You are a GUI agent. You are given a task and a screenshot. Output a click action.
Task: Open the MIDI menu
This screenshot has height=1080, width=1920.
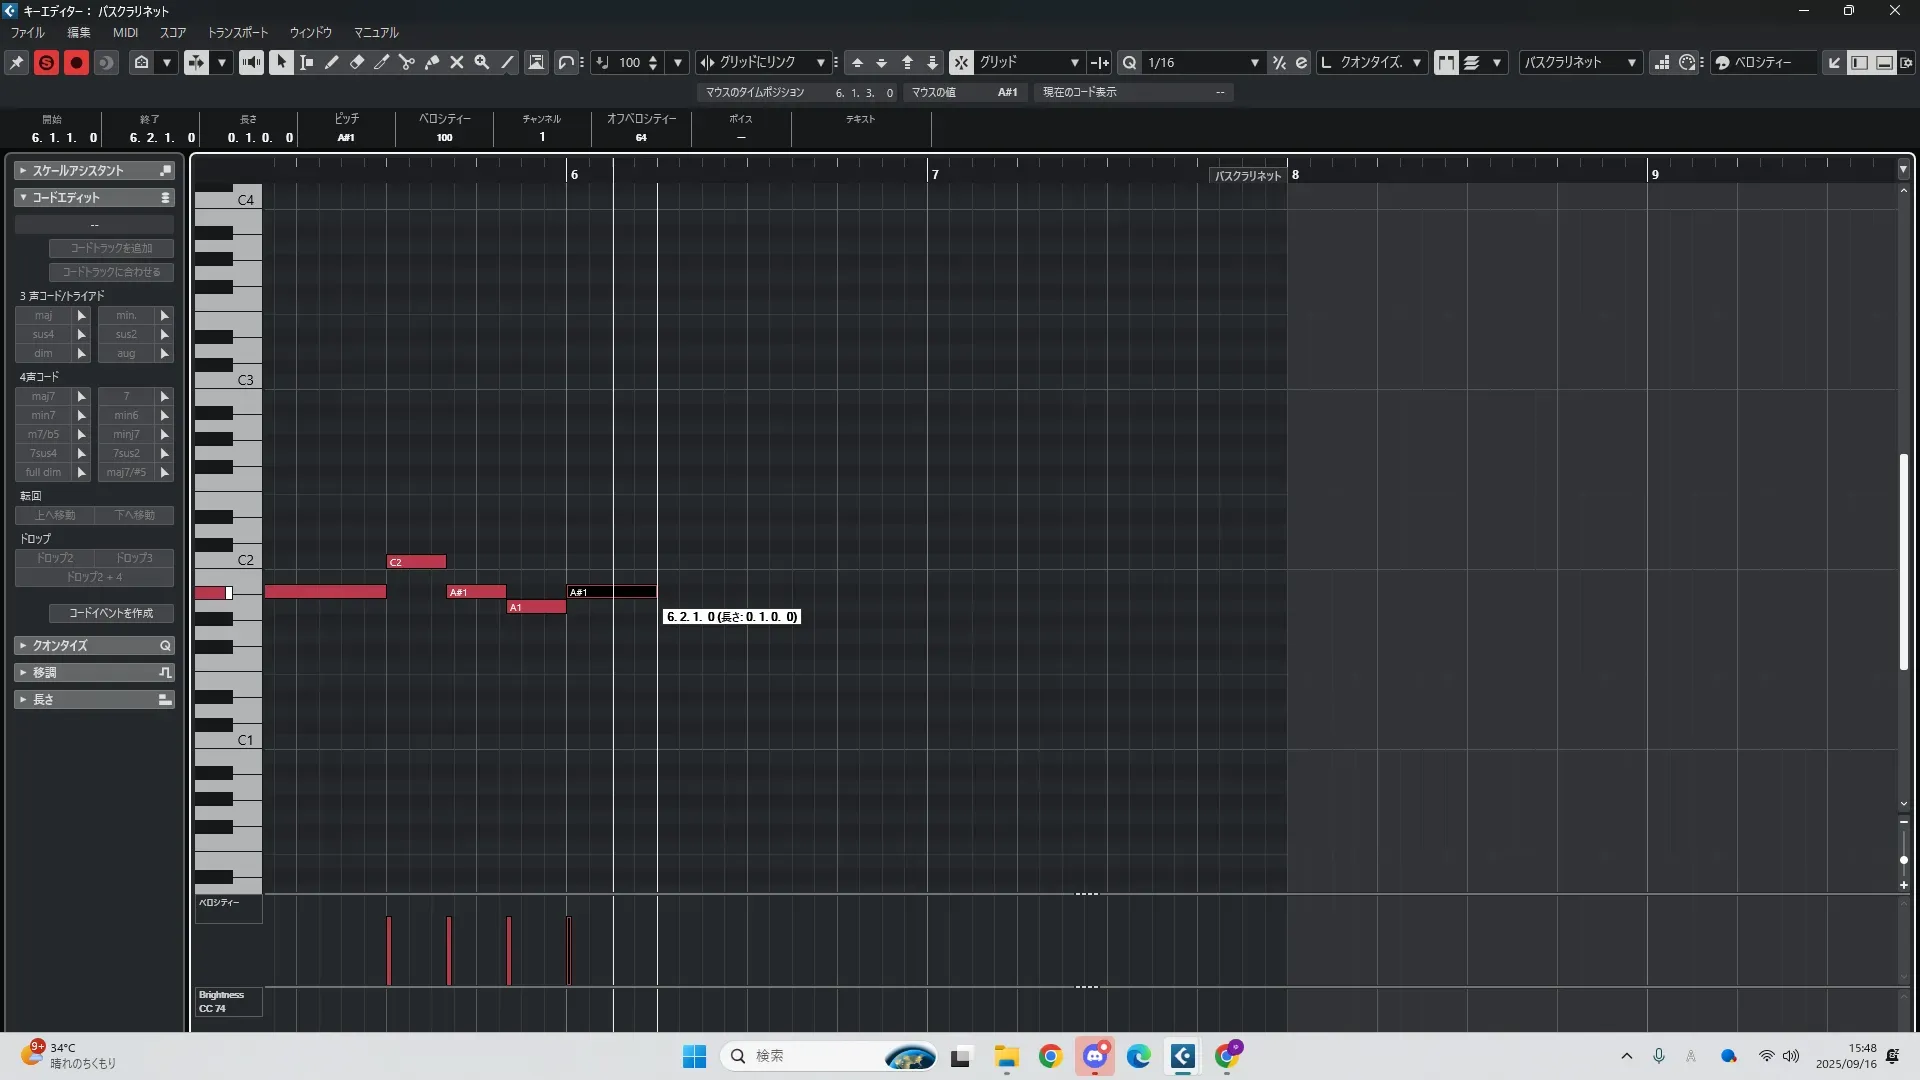click(125, 32)
